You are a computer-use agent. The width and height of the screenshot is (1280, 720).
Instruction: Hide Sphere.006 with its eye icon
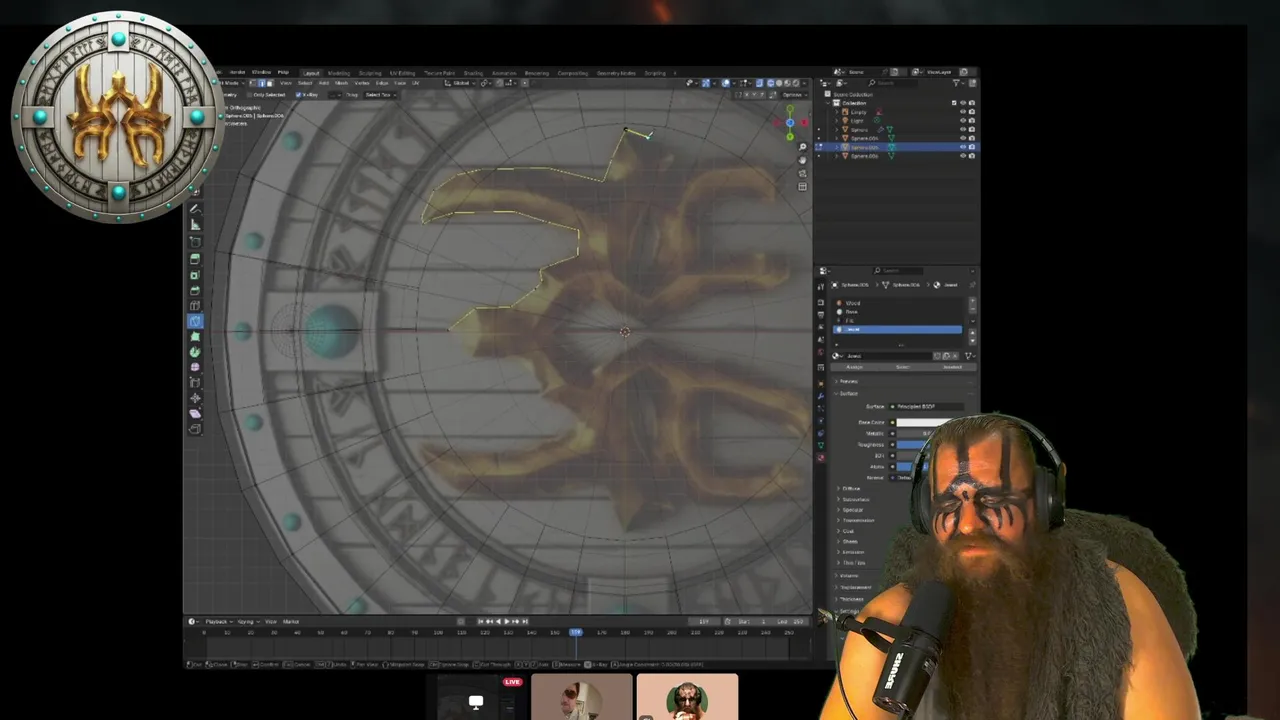tap(963, 156)
